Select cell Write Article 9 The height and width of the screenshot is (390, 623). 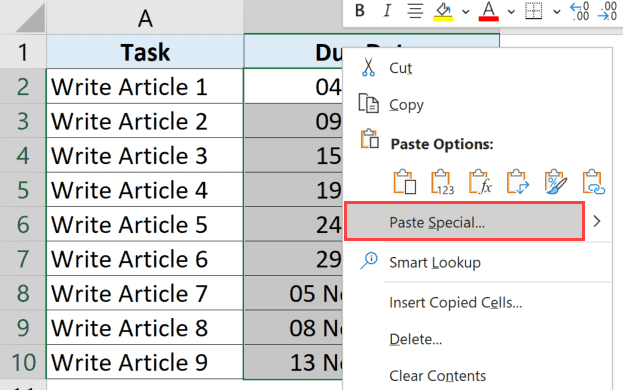pos(145,362)
